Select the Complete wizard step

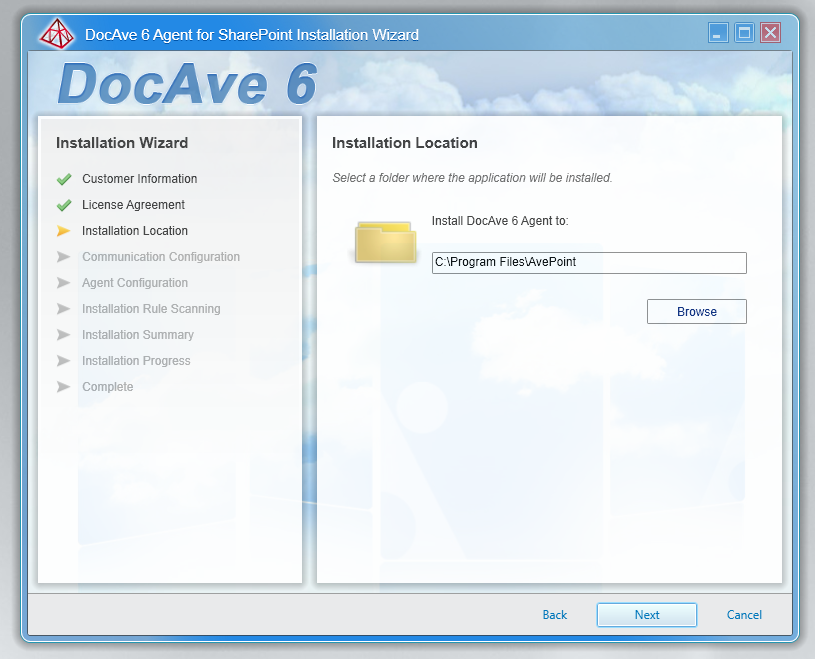107,386
